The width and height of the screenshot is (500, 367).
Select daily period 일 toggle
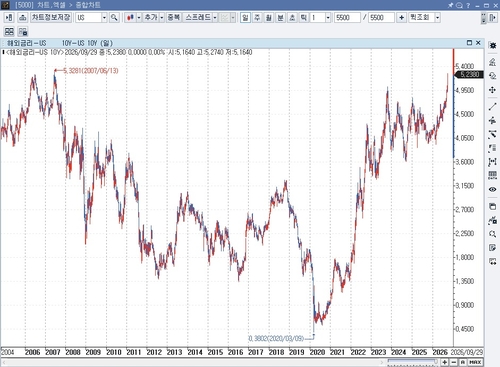pos(245,17)
